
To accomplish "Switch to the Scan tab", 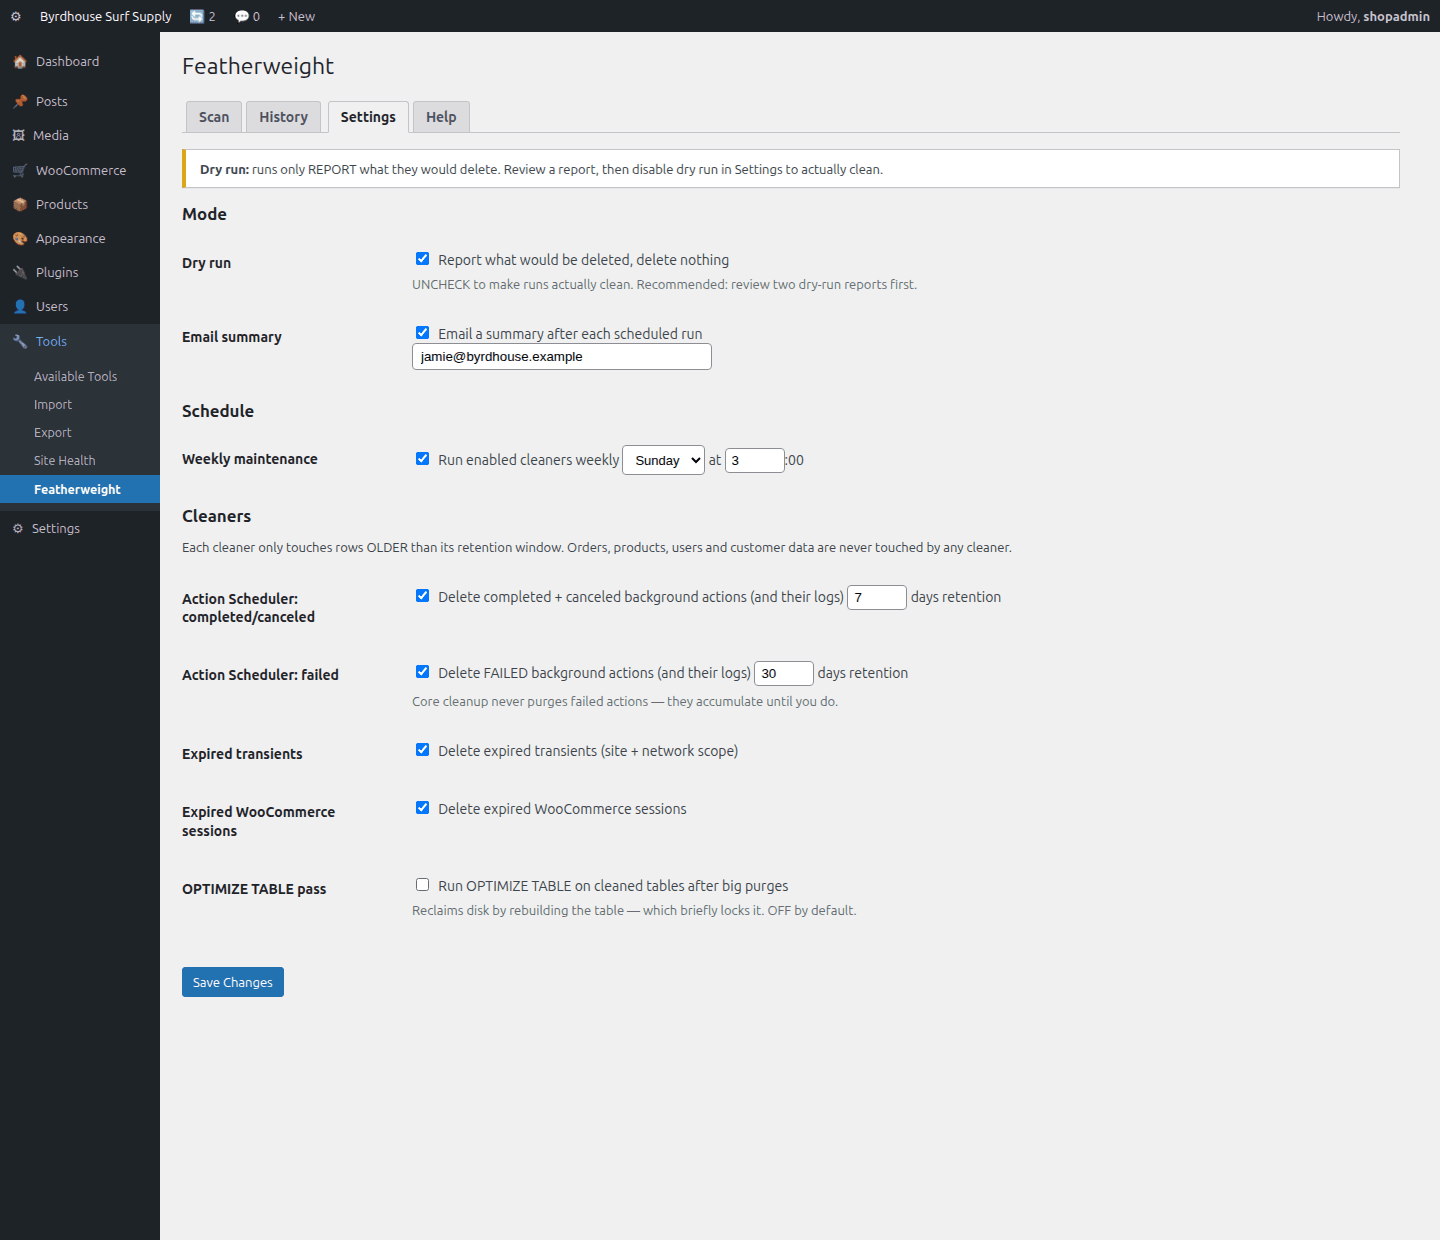I will (214, 117).
